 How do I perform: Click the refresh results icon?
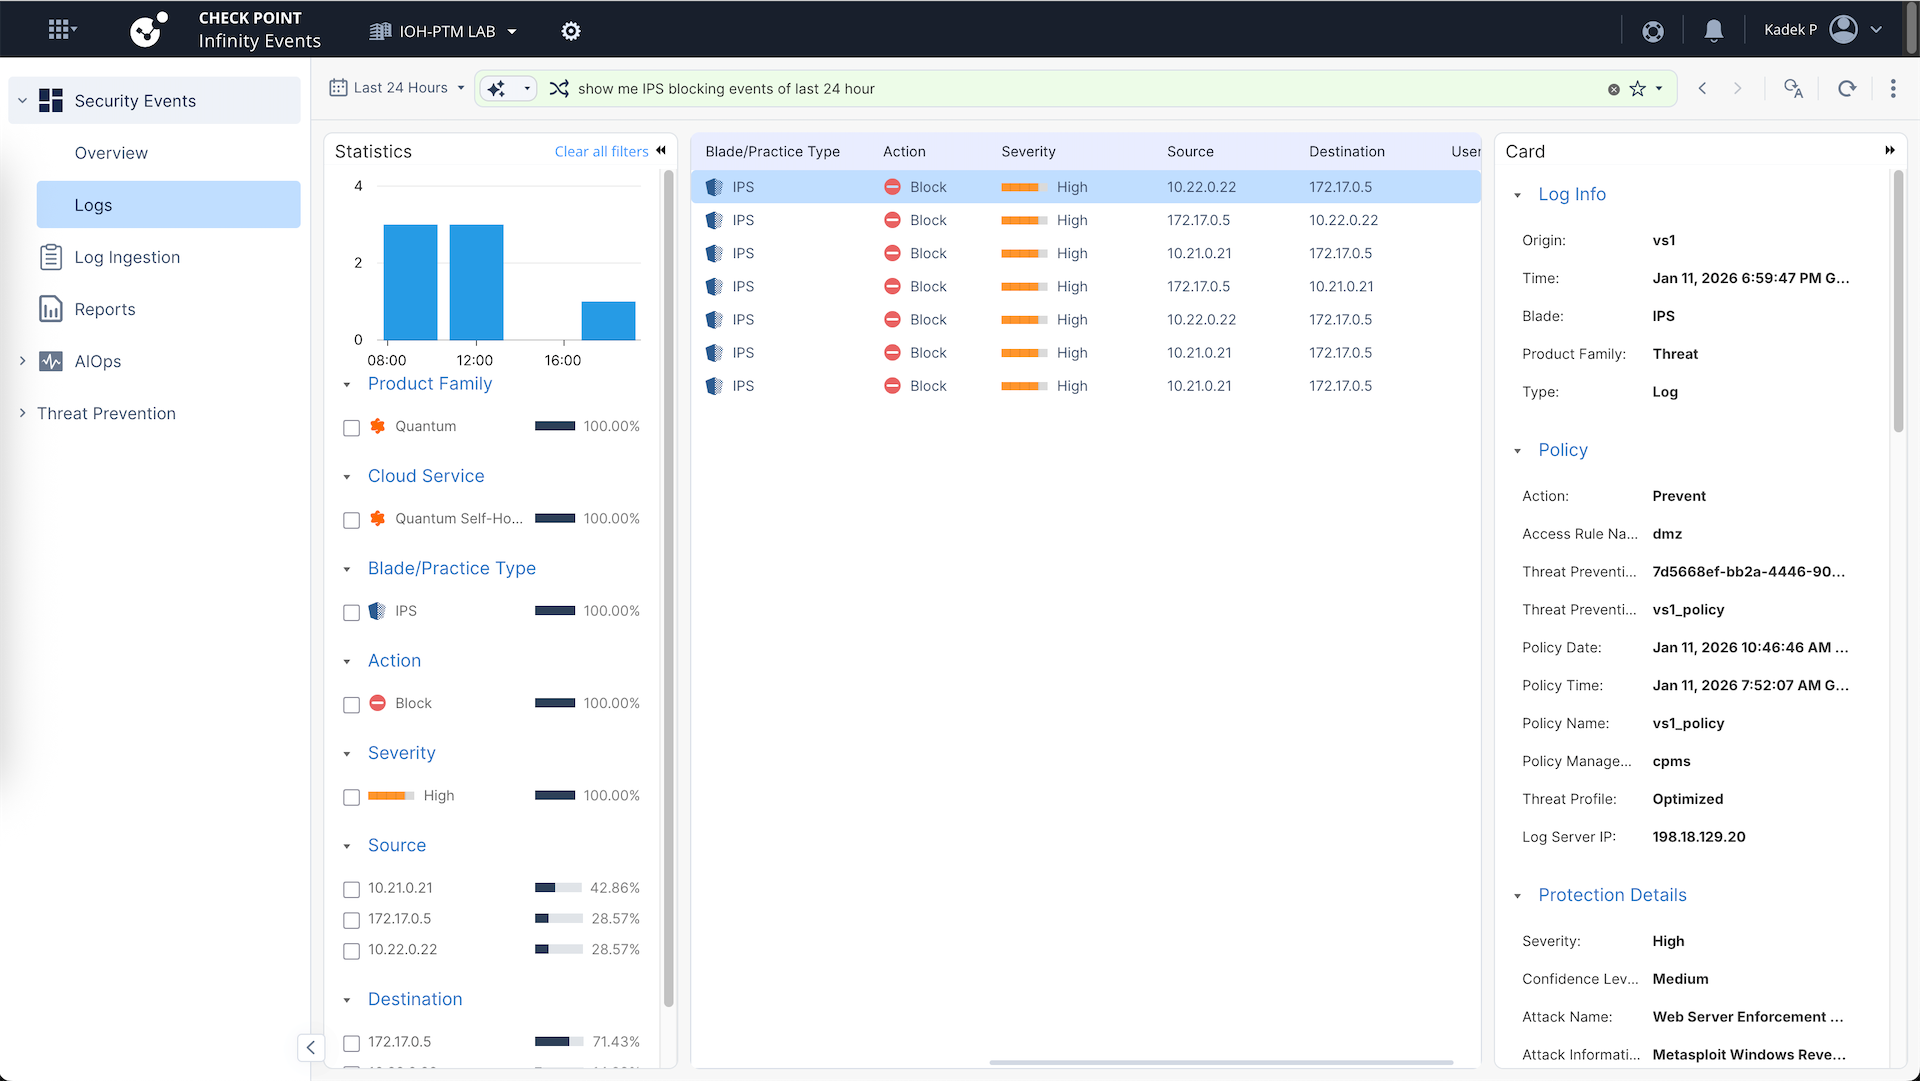1847,88
